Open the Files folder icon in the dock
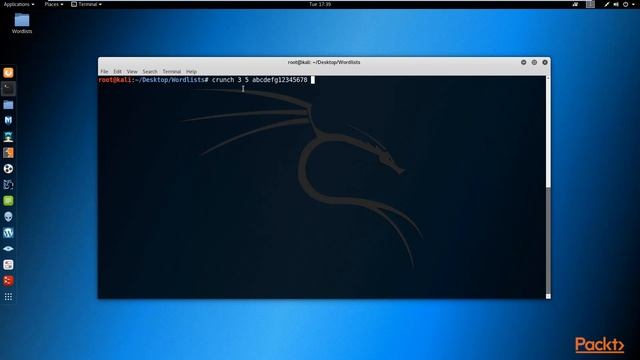Screen dimensions: 640x360 coord(8,105)
